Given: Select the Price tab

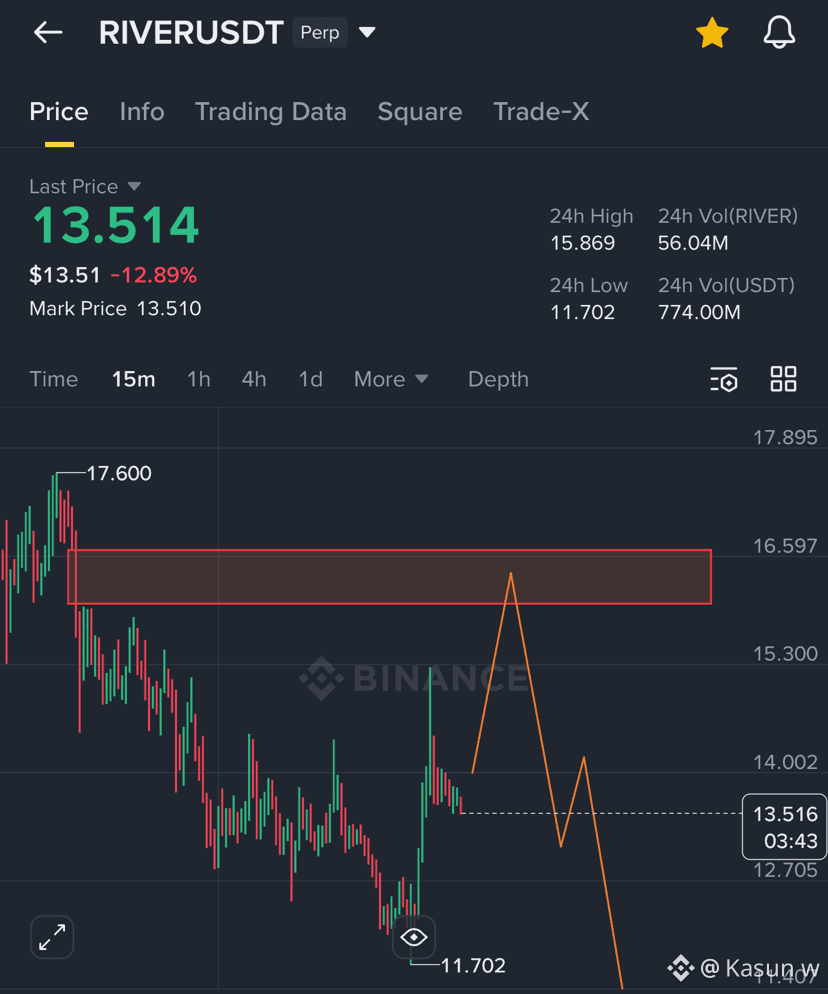Looking at the screenshot, I should (x=59, y=112).
